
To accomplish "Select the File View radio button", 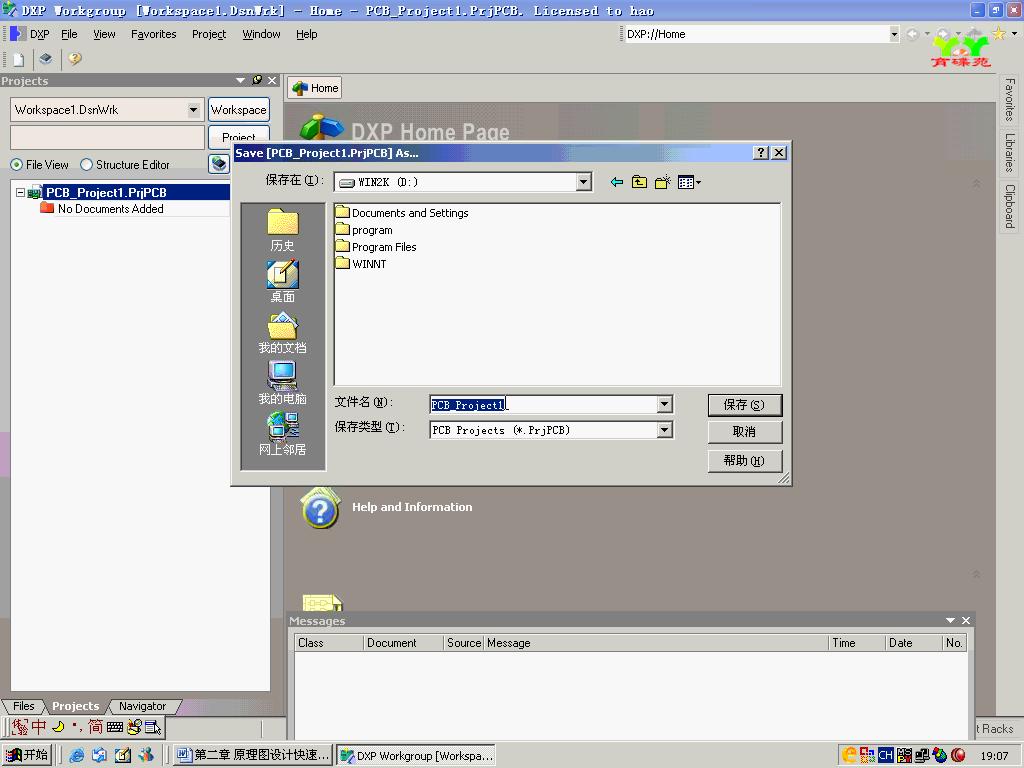I will click(16, 165).
